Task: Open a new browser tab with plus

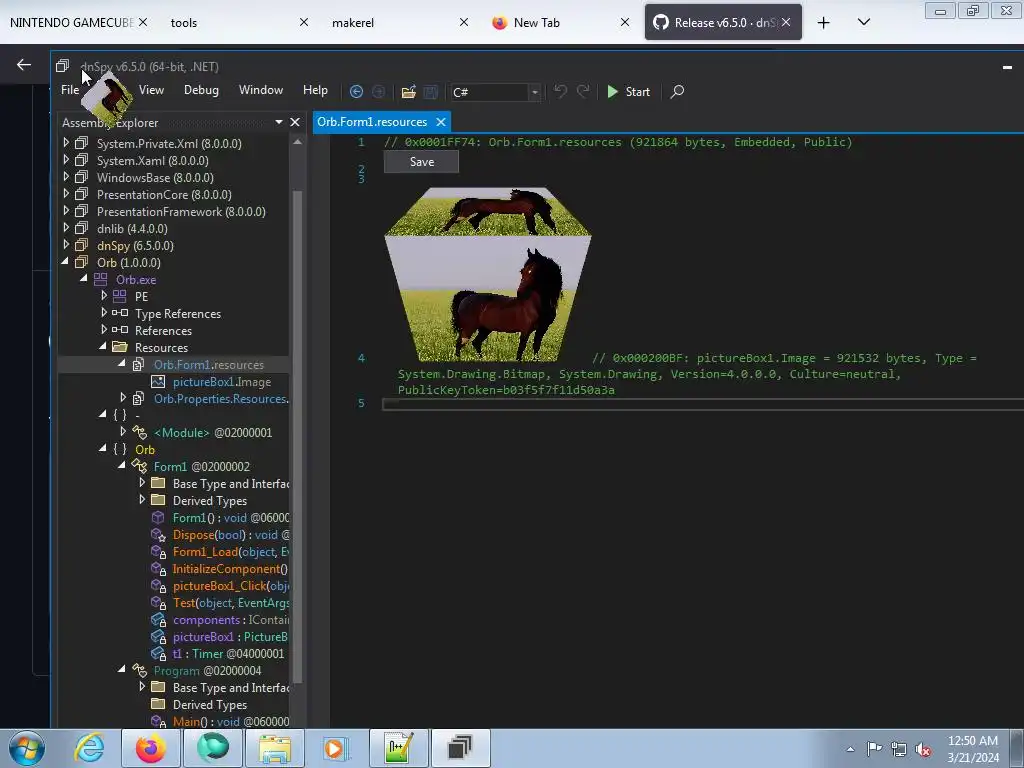Action: (824, 23)
